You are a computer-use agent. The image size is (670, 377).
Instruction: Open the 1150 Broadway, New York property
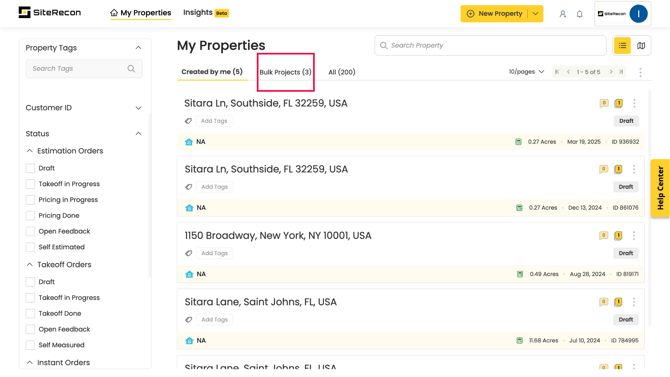pyautogui.click(x=278, y=236)
